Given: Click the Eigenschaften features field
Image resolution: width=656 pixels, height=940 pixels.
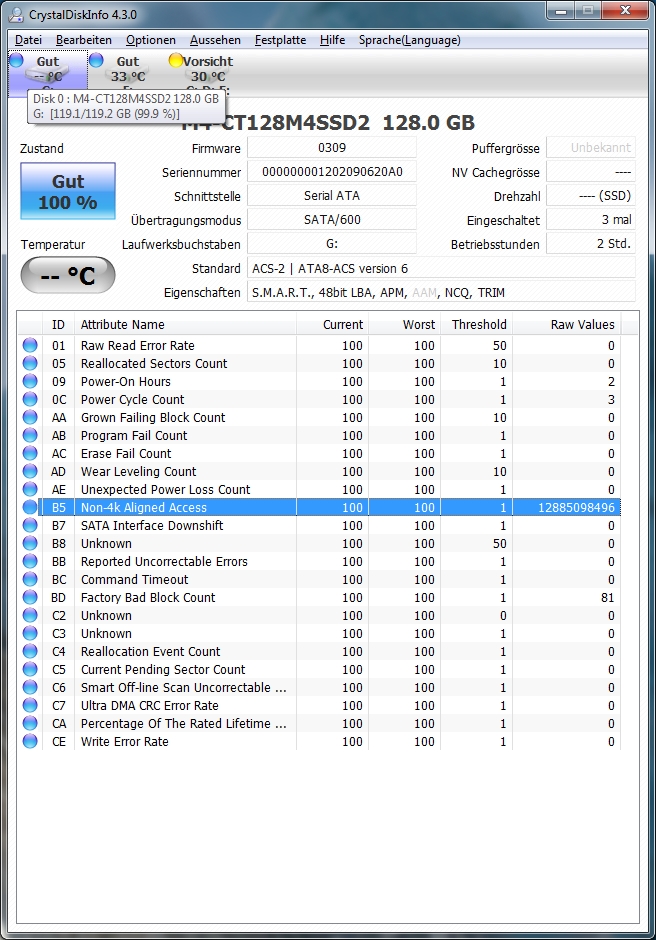Looking at the screenshot, I should [441, 292].
